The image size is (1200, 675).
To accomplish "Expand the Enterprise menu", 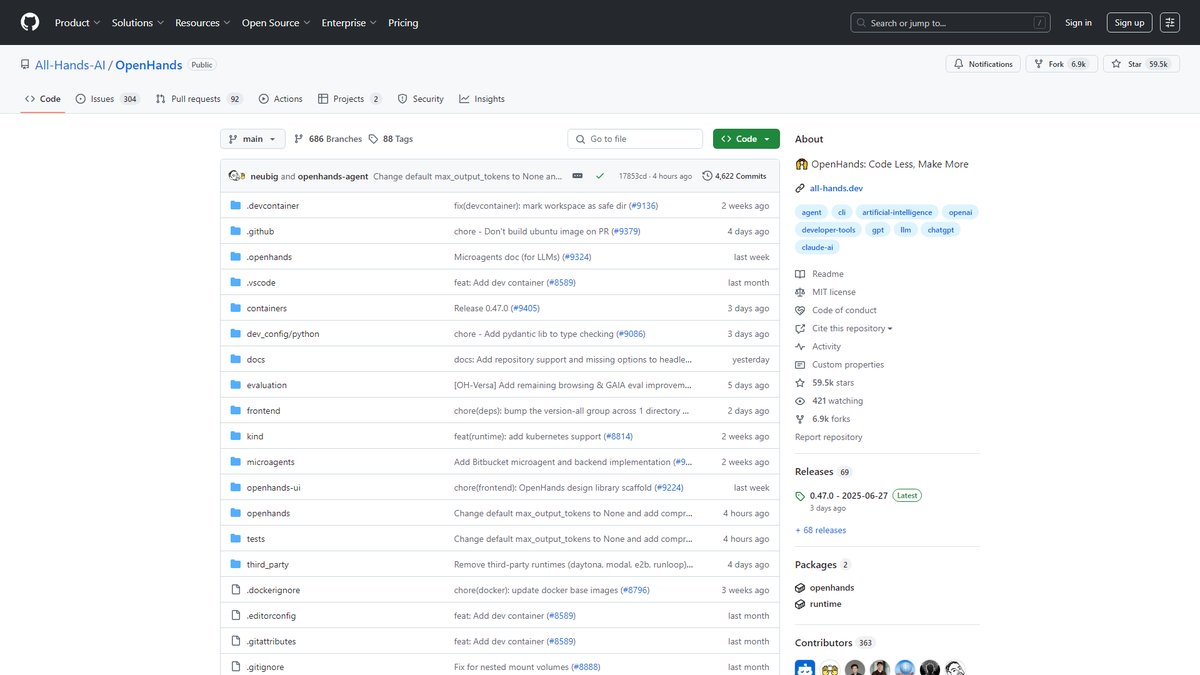I will 349,22.
